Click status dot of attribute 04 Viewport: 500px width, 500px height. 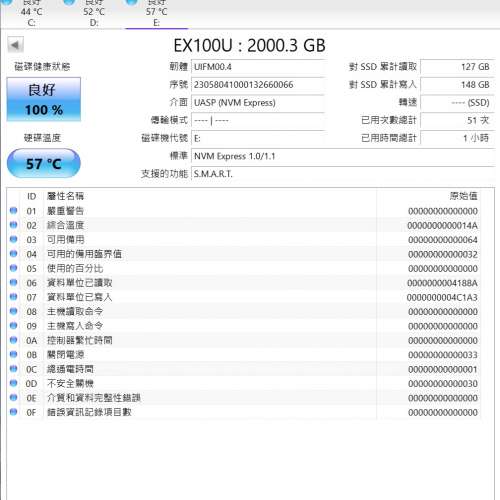(14, 254)
